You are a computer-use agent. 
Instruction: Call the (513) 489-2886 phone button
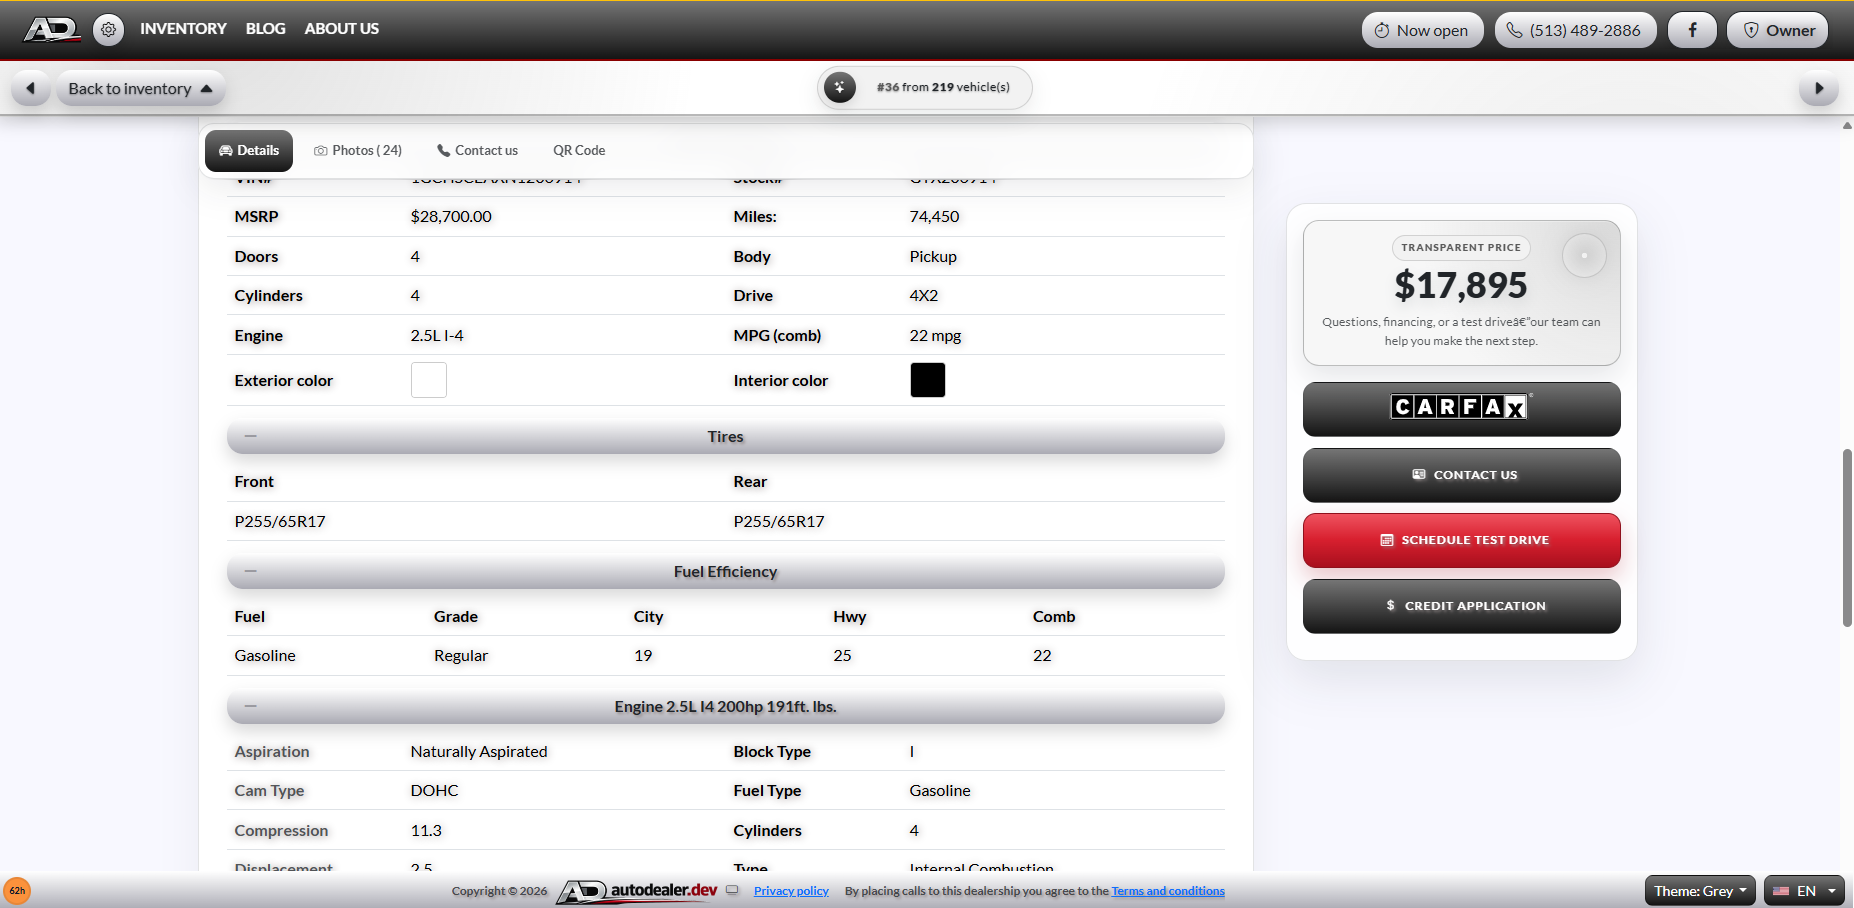point(1575,30)
